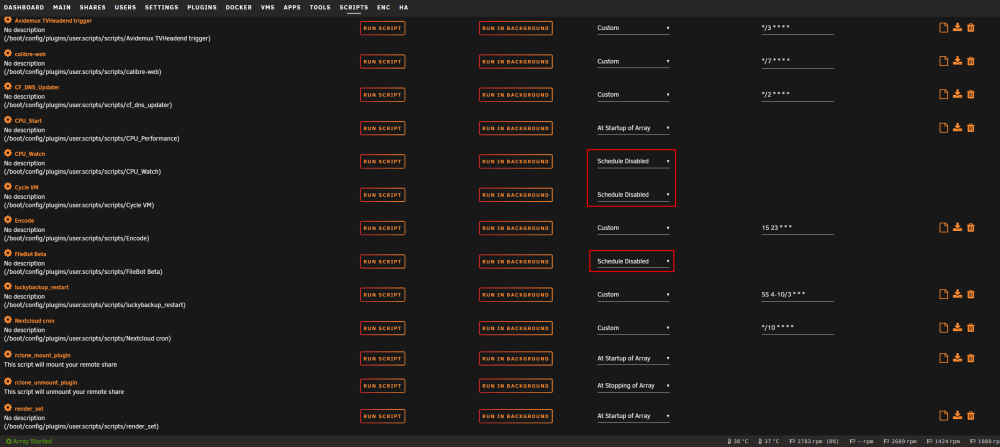This screenshot has width=1000, height=447.
Task: Download log for Avidemux TVHeadend trigger
Action: point(957,27)
